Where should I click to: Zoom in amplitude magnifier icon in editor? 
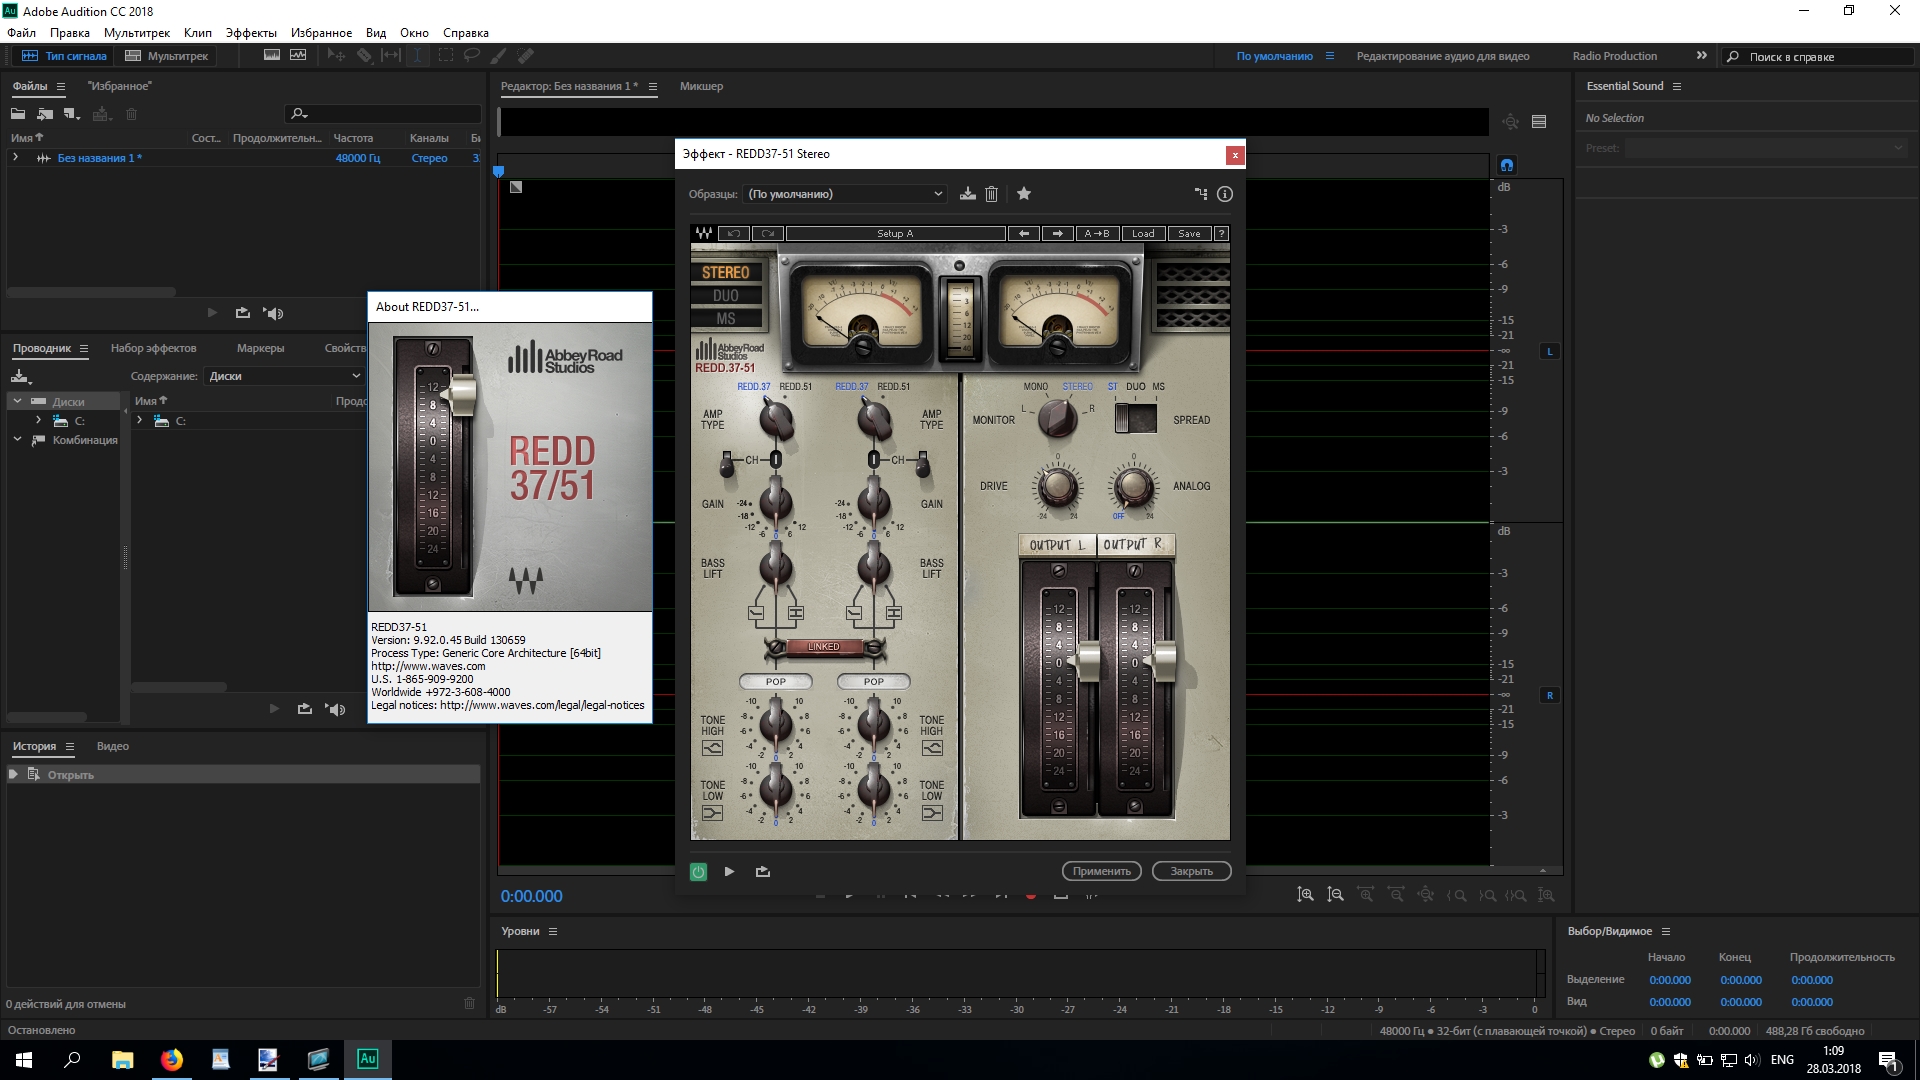pos(1305,895)
